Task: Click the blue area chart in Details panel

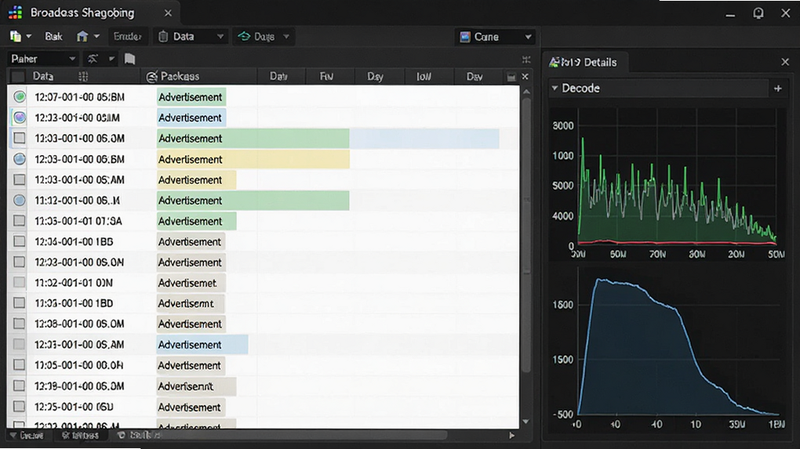Action: point(679,347)
